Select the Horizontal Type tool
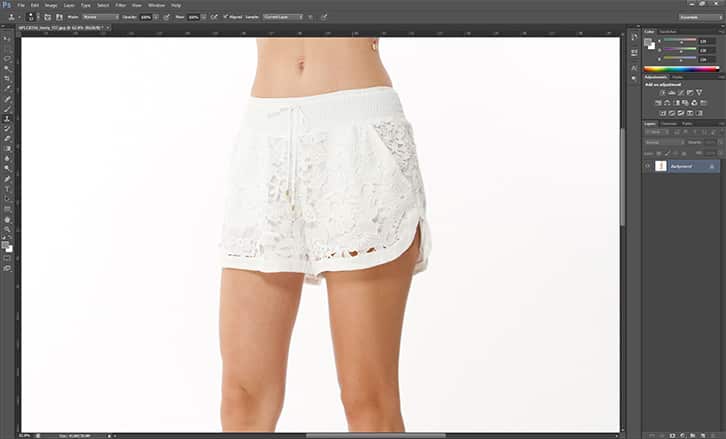The image size is (726, 439). (x=8, y=188)
